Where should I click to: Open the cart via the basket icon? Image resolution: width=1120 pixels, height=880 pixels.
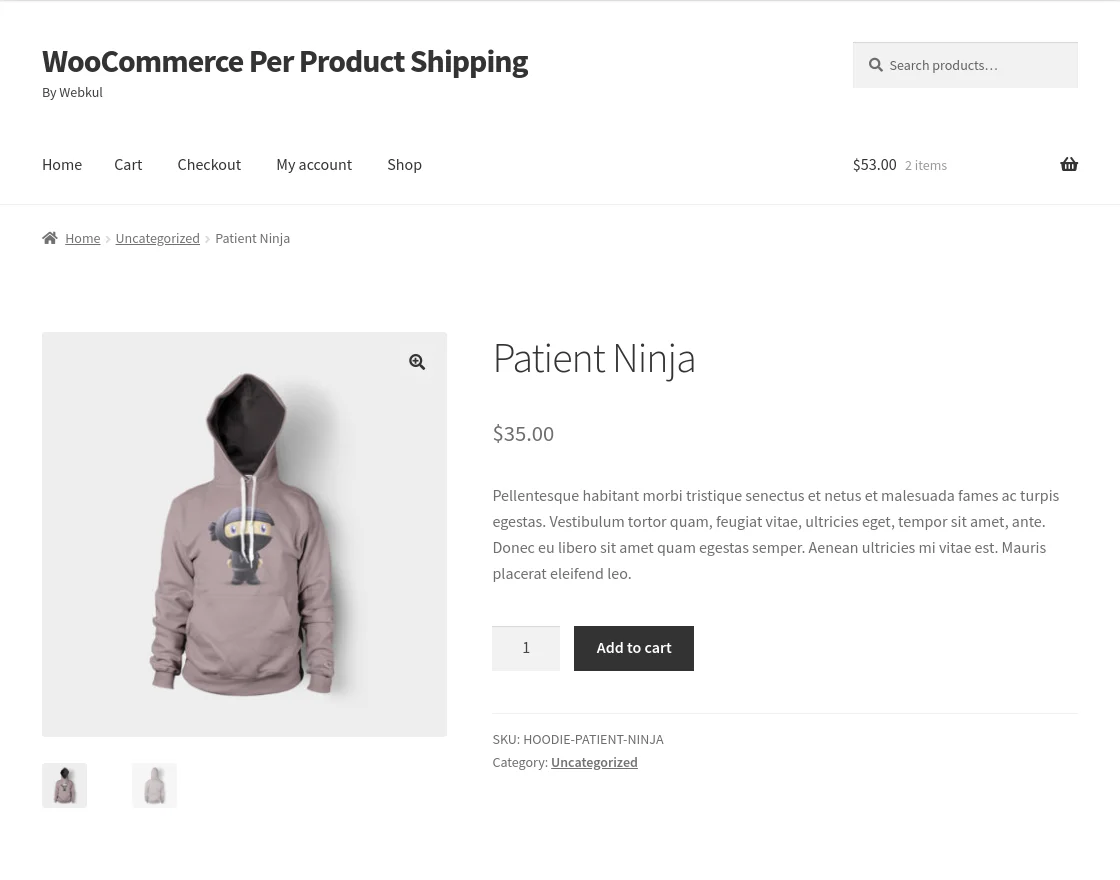pyautogui.click(x=1069, y=164)
